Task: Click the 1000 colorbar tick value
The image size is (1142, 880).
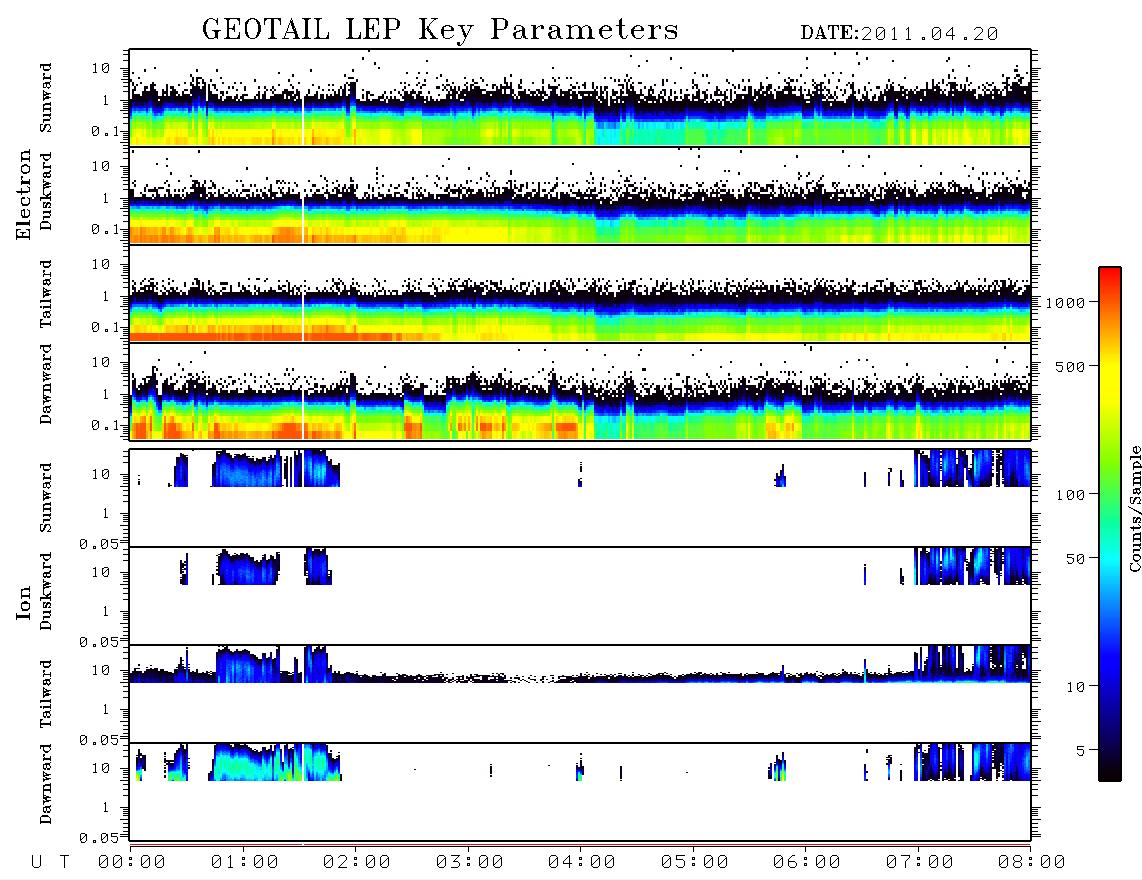Action: click(1065, 303)
